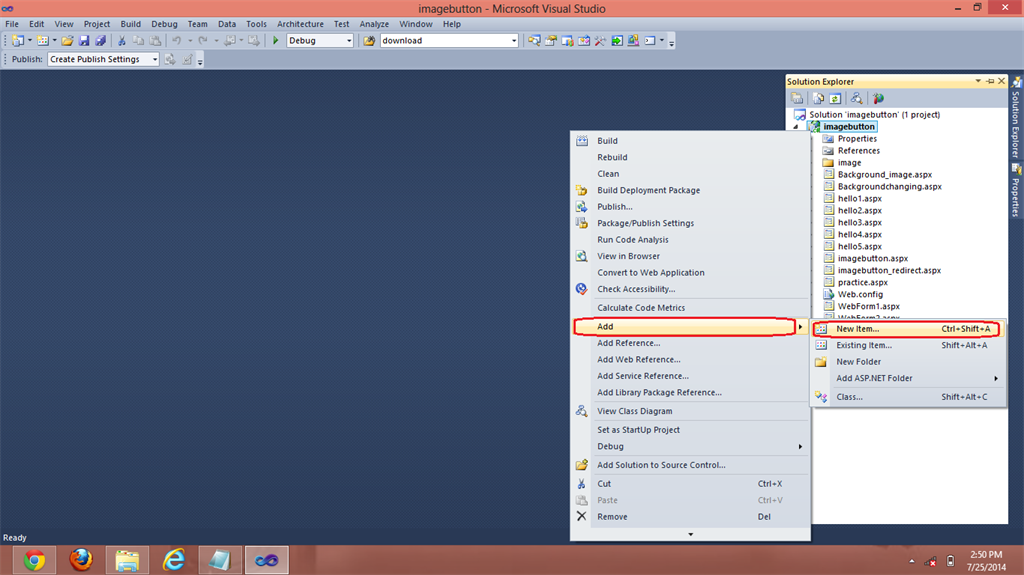Expand the Add submenu arrow
Screen dimensions: 1024x575
pos(800,327)
